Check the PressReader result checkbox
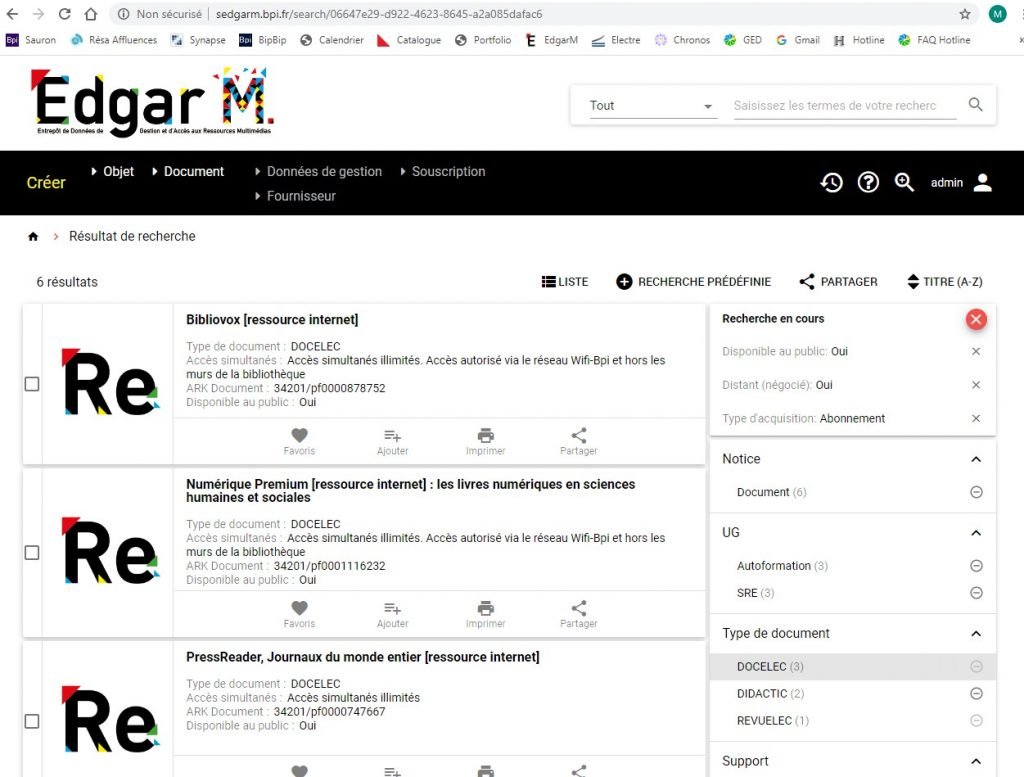 (32, 721)
